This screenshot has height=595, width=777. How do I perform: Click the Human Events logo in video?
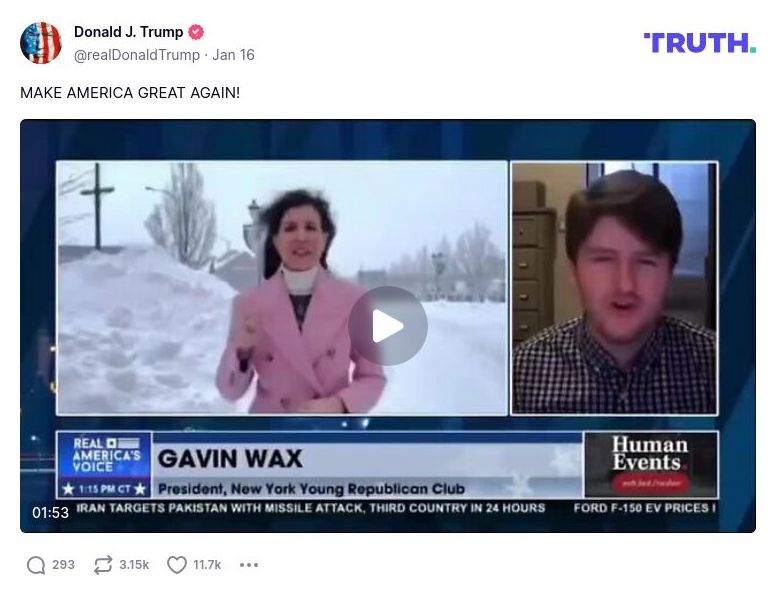tap(651, 464)
